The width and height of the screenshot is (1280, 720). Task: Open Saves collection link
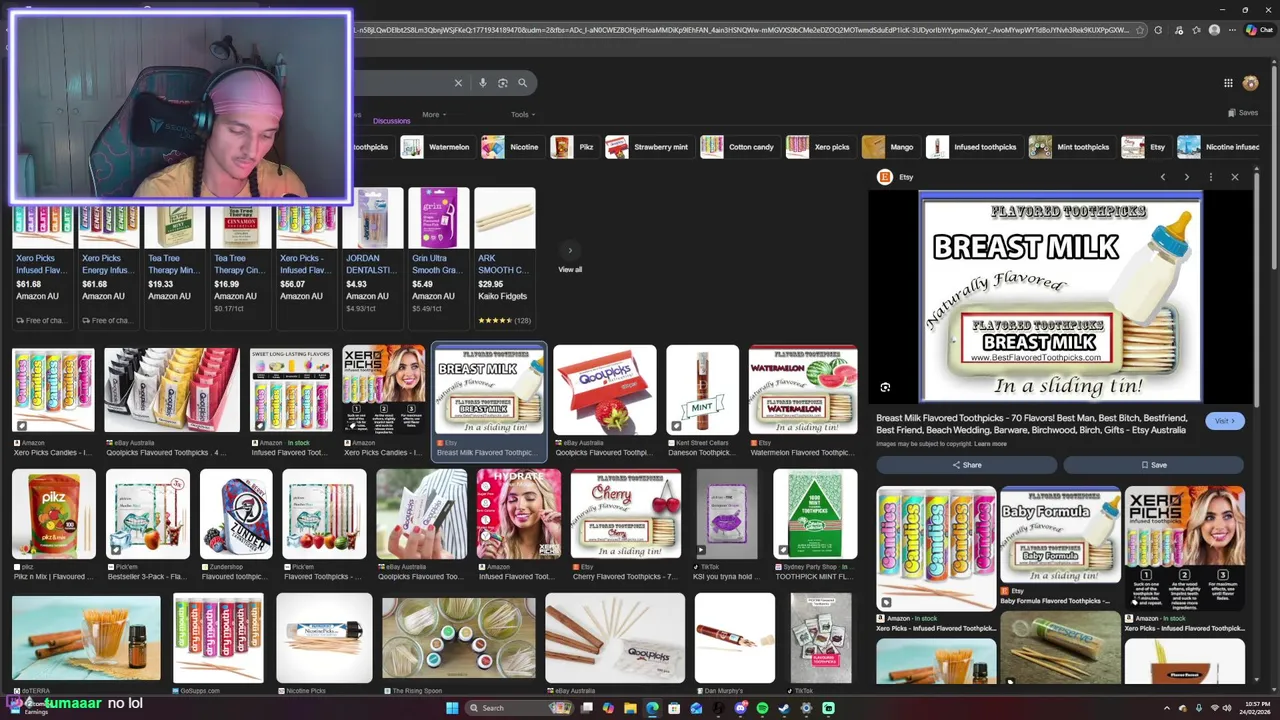pos(1243,113)
